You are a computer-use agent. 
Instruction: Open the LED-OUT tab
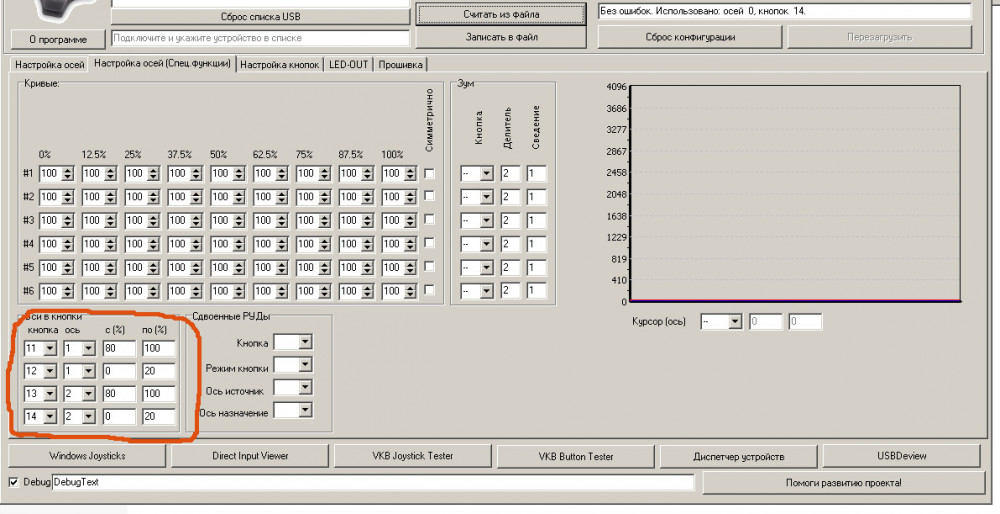349,64
